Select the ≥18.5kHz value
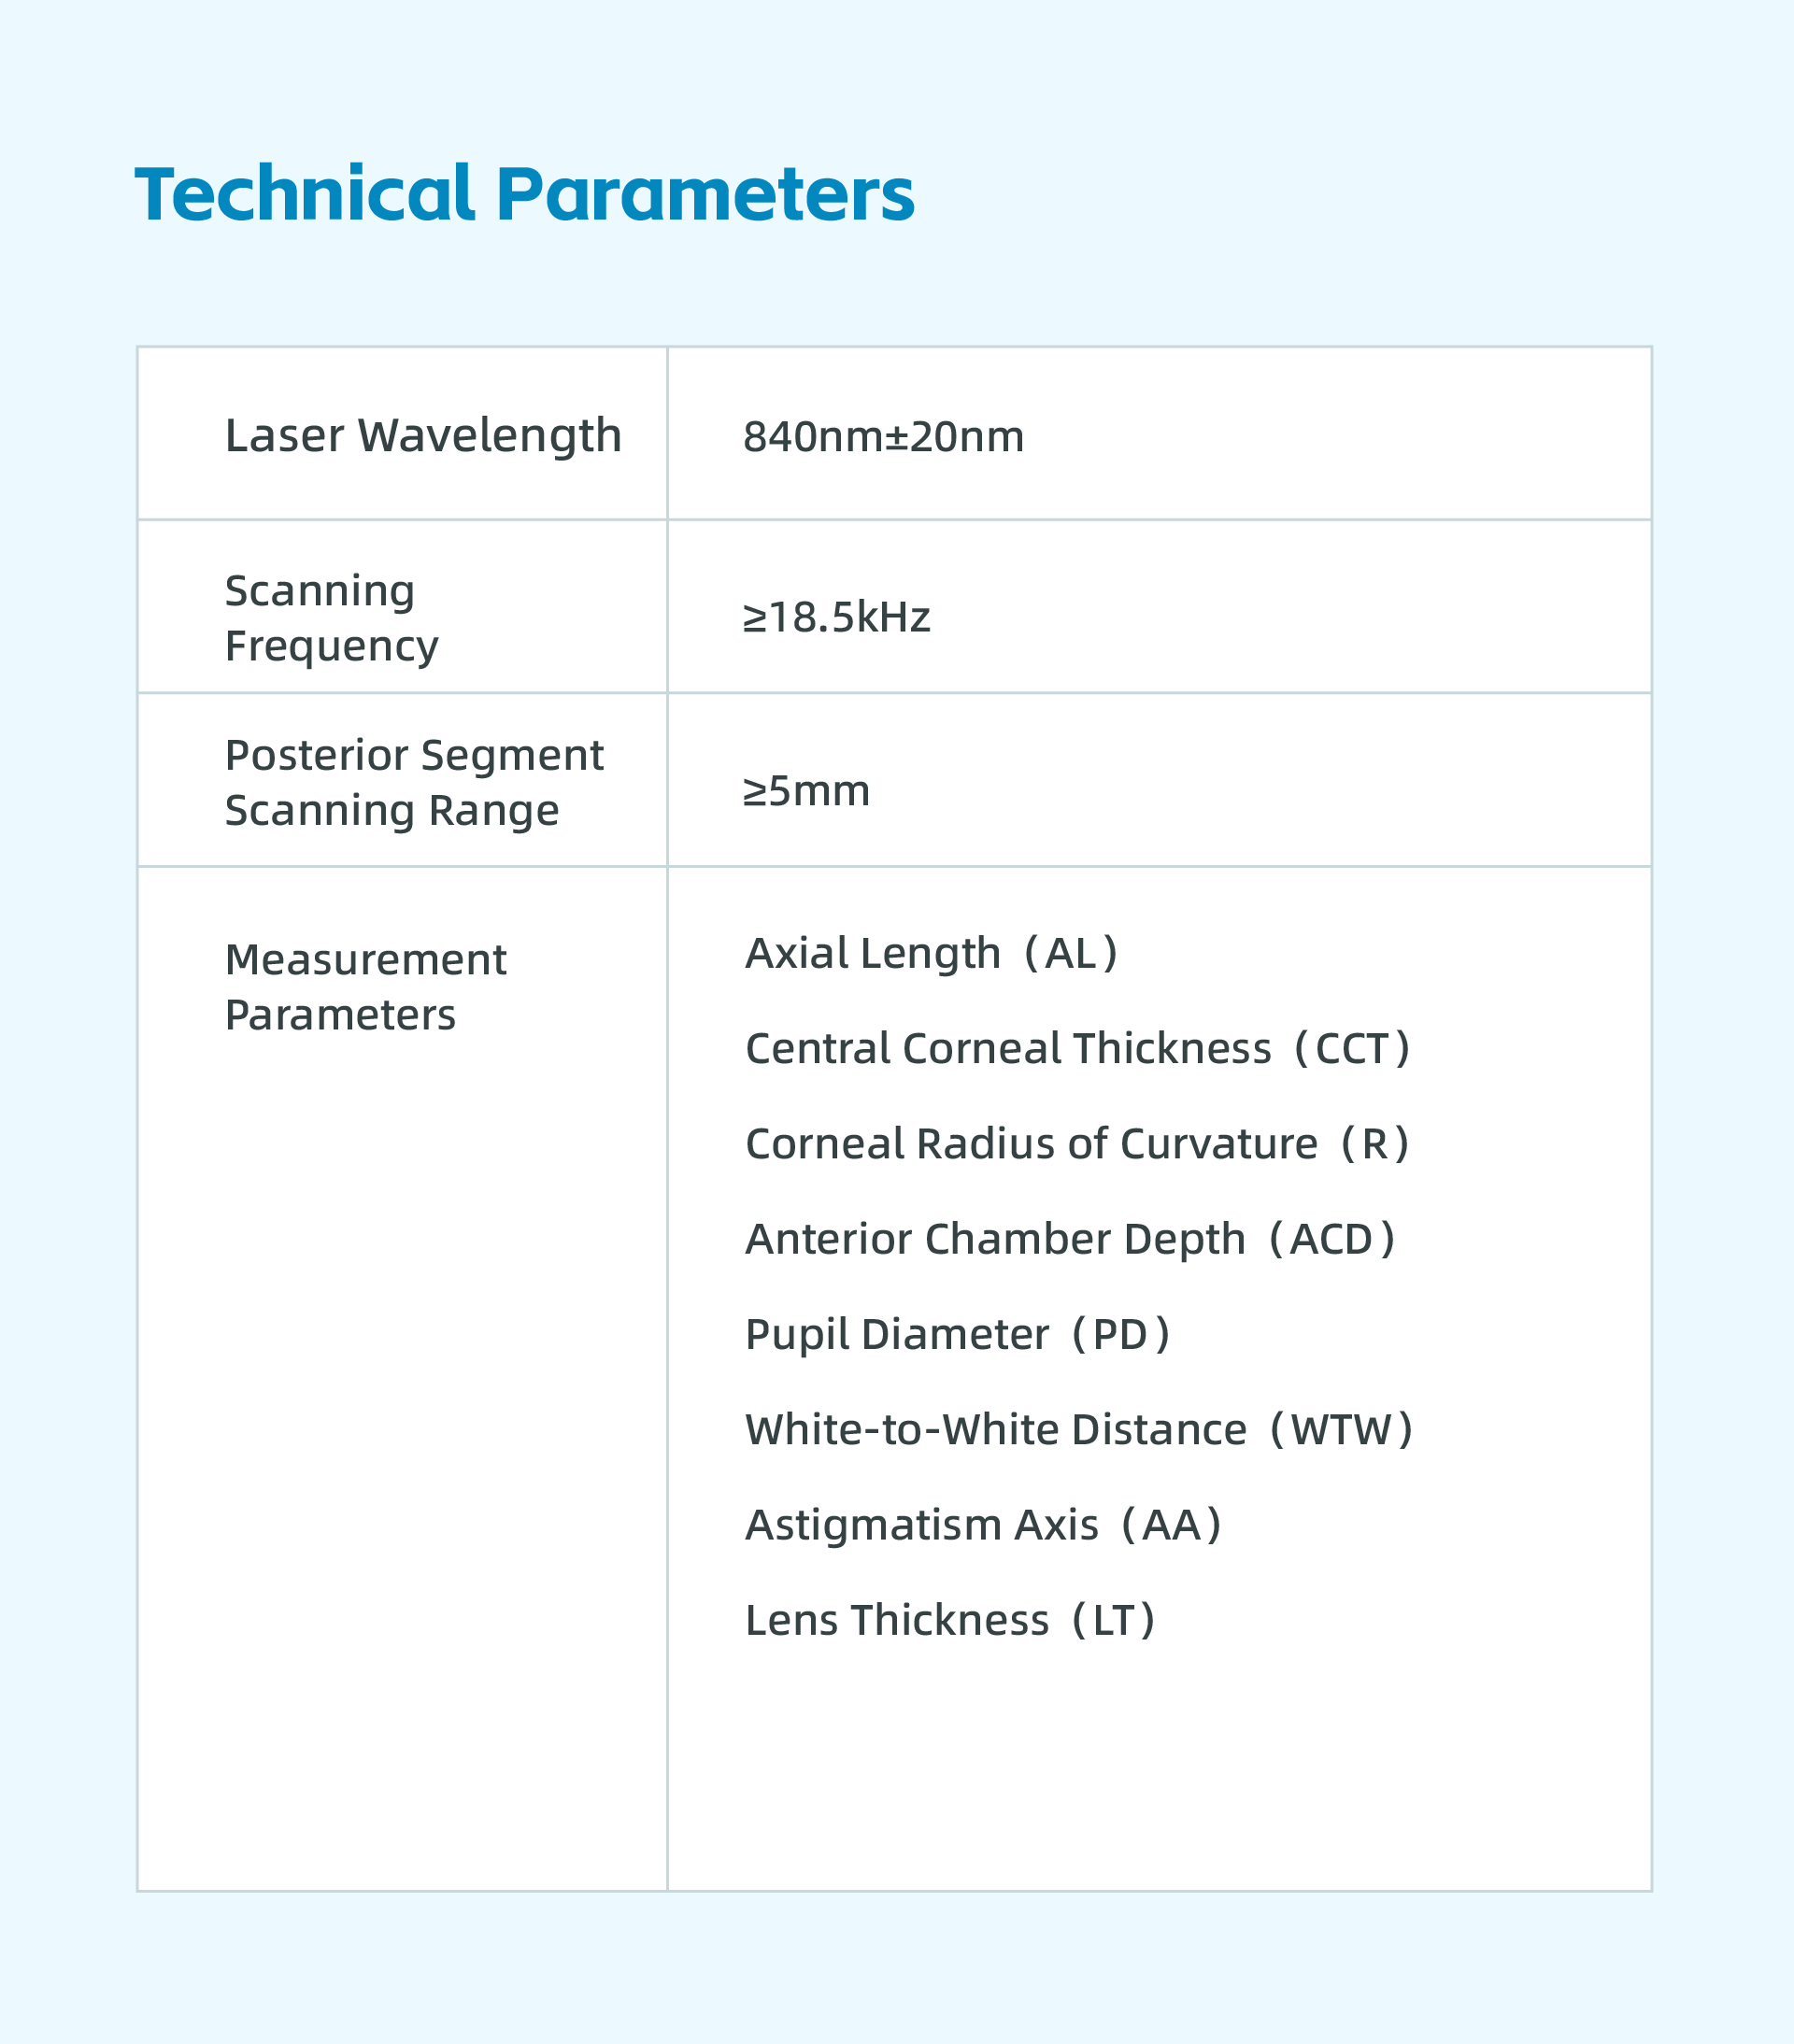Screen dimensions: 1794x2044 [x=836, y=618]
